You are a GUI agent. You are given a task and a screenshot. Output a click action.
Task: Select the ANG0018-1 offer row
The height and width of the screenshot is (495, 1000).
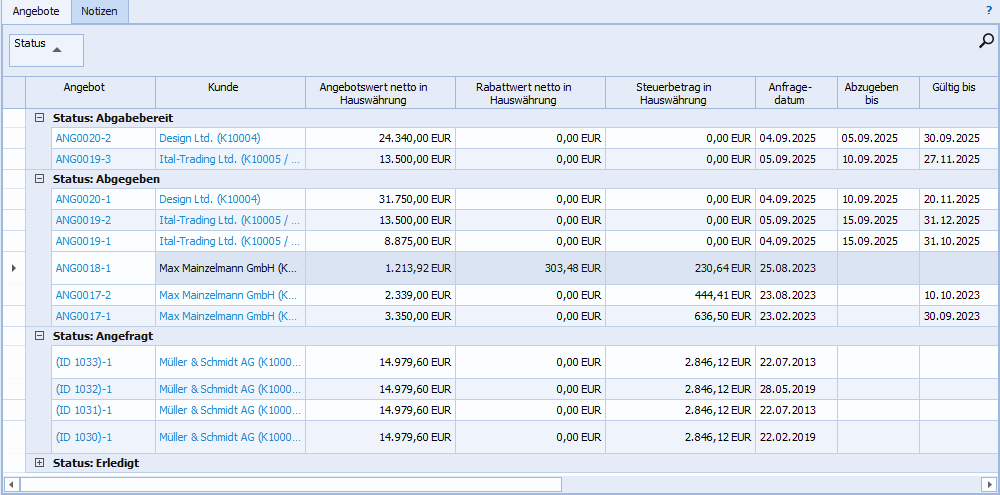(83, 268)
